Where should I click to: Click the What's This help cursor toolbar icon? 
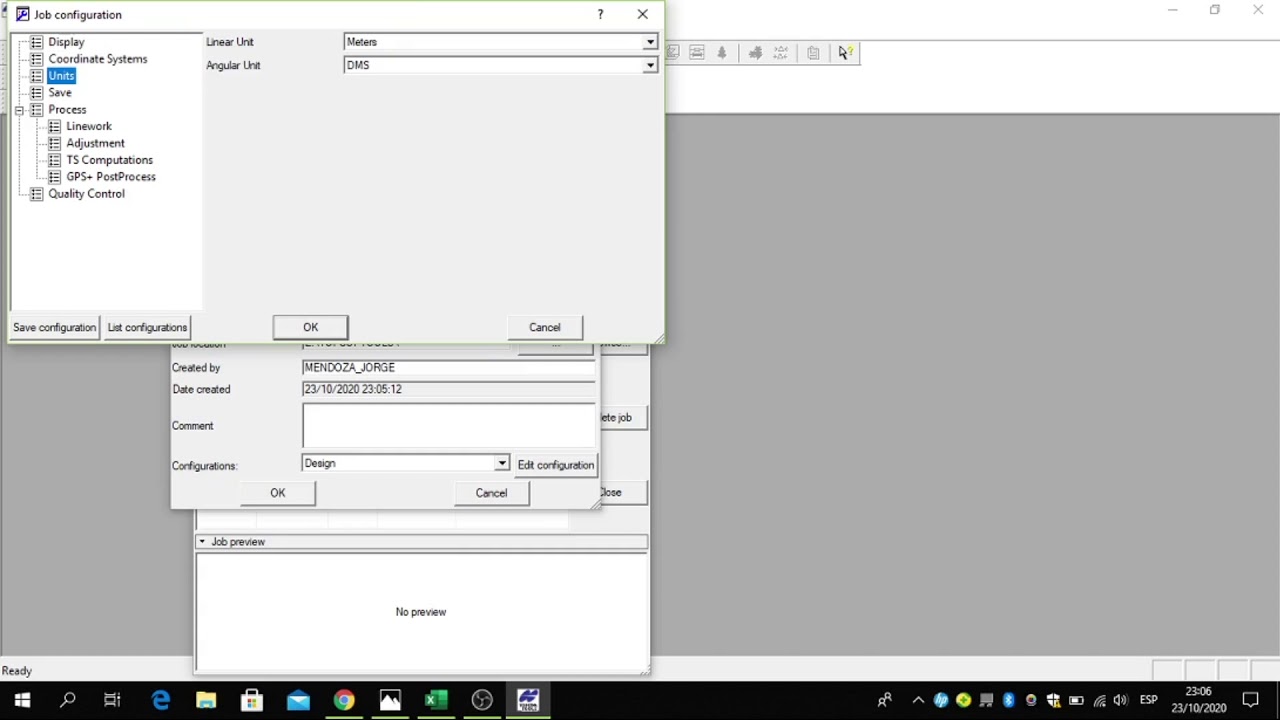tap(845, 53)
